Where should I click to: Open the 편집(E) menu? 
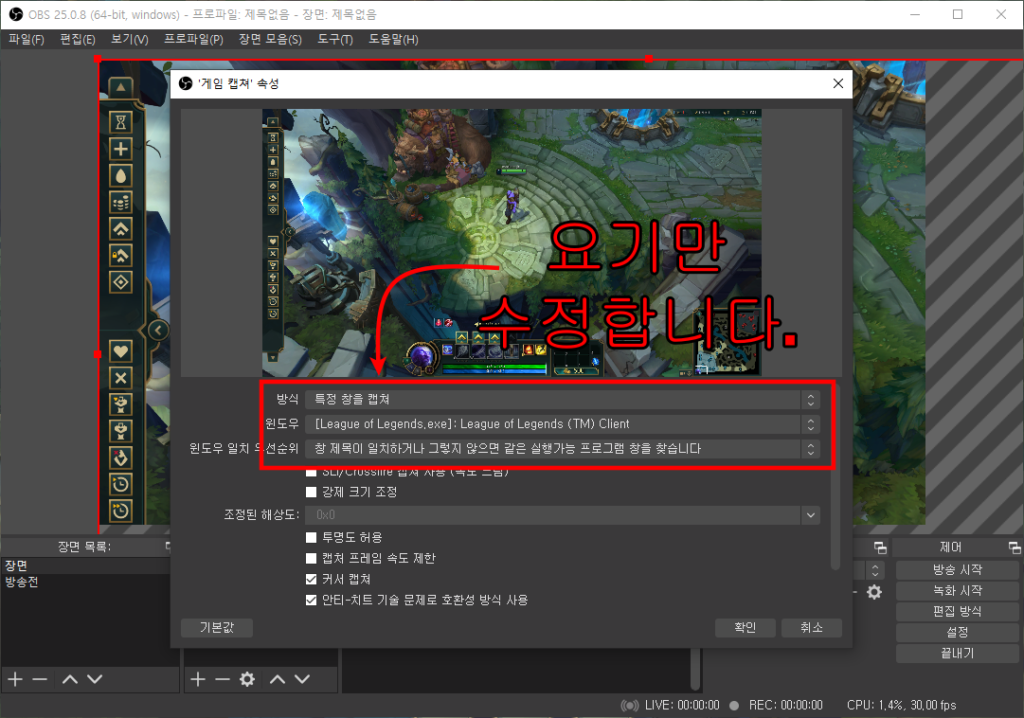(78, 40)
